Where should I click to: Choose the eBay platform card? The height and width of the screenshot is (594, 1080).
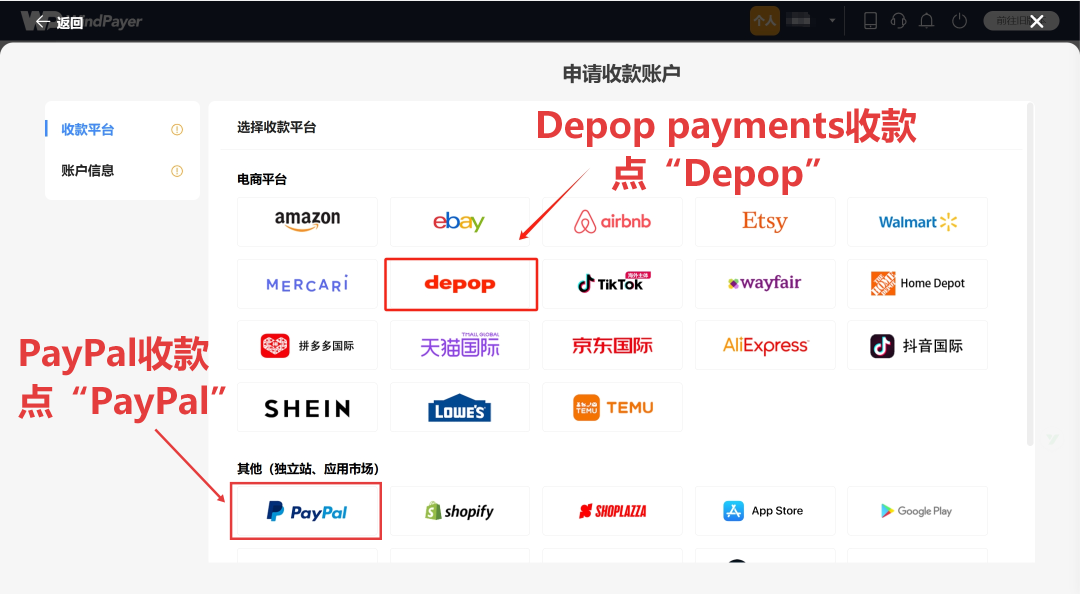pos(459,222)
